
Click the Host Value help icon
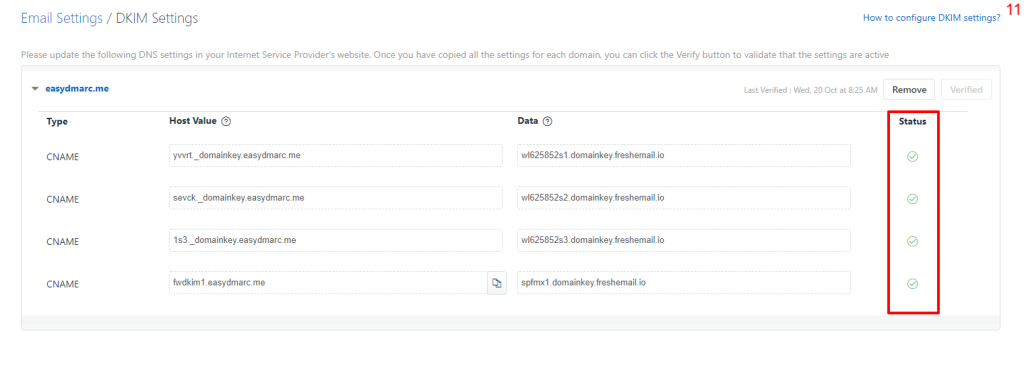tap(226, 121)
